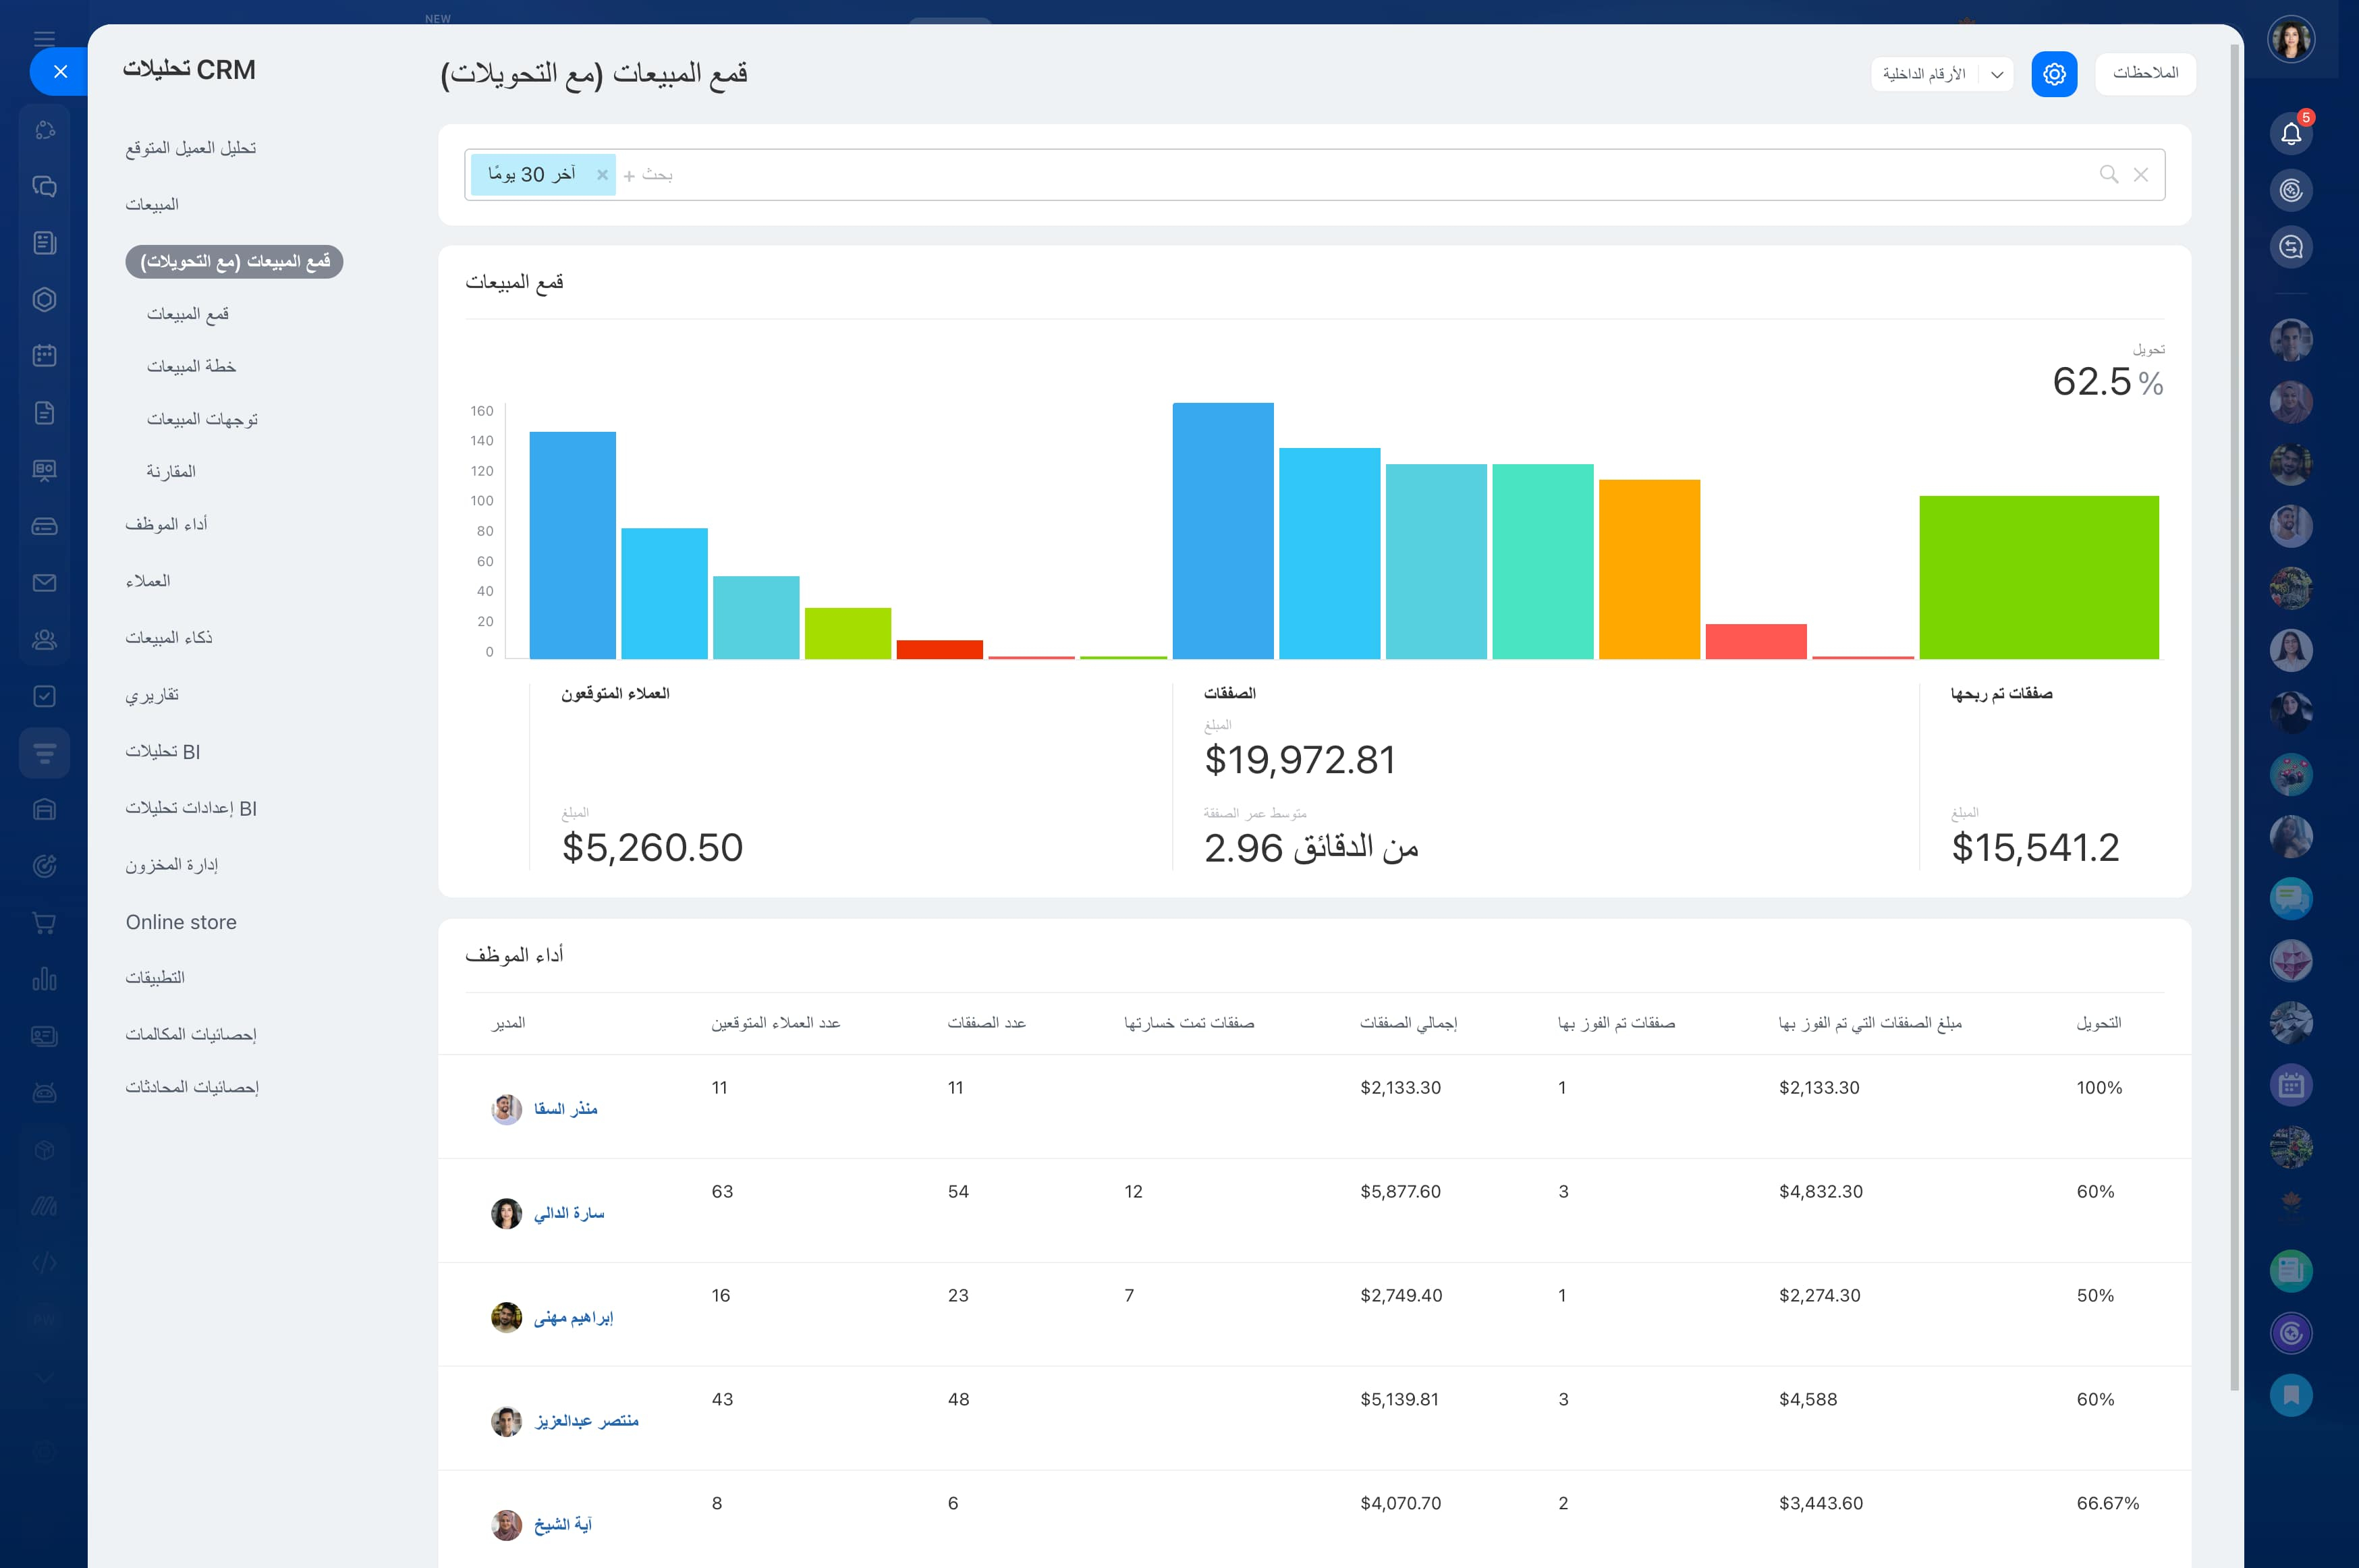
Task: Close the CRM analytics slider panel
Action: [60, 72]
